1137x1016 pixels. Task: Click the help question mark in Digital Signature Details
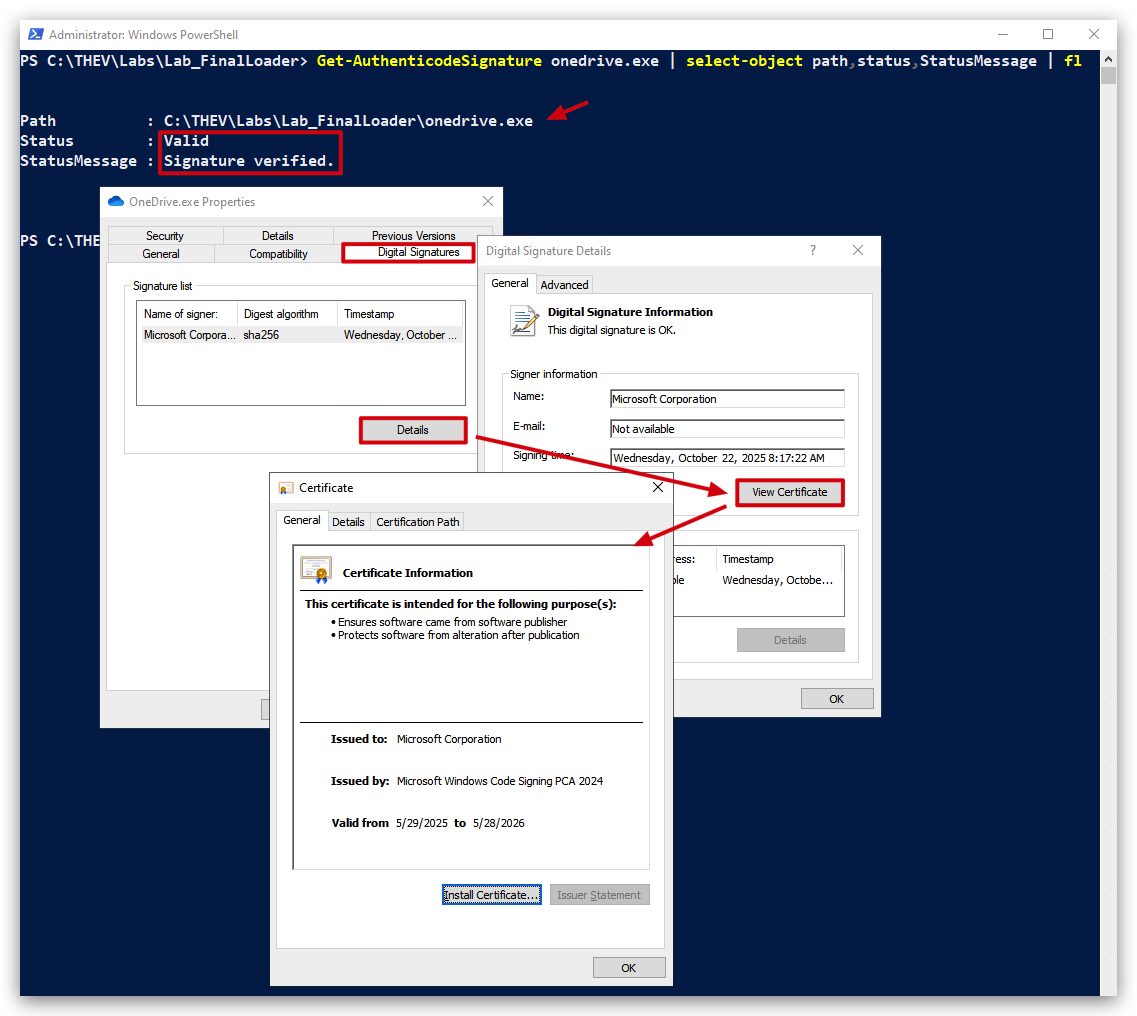[x=813, y=250]
